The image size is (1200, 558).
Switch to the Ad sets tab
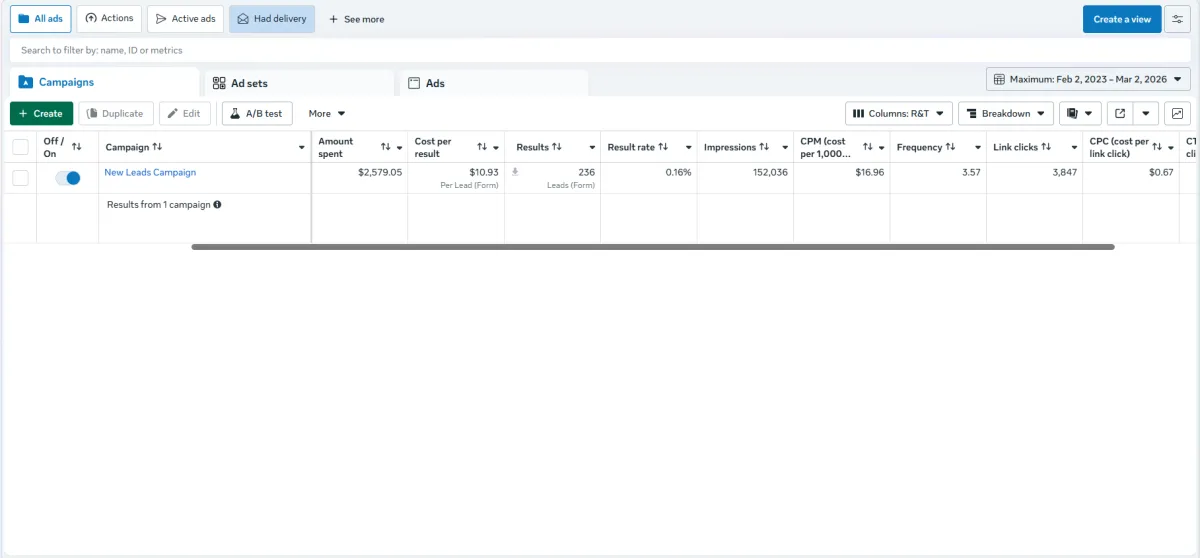[x=299, y=83]
